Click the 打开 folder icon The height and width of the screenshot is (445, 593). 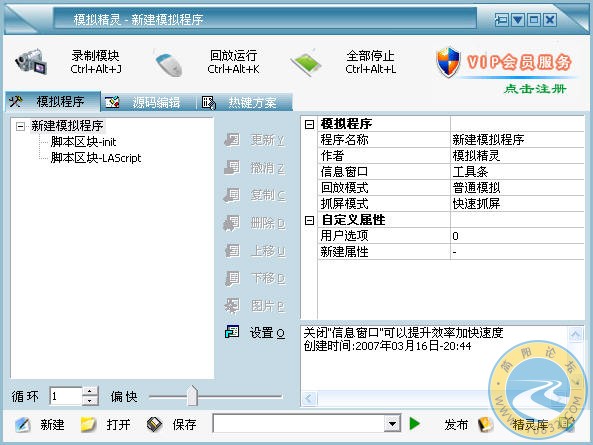pos(89,424)
